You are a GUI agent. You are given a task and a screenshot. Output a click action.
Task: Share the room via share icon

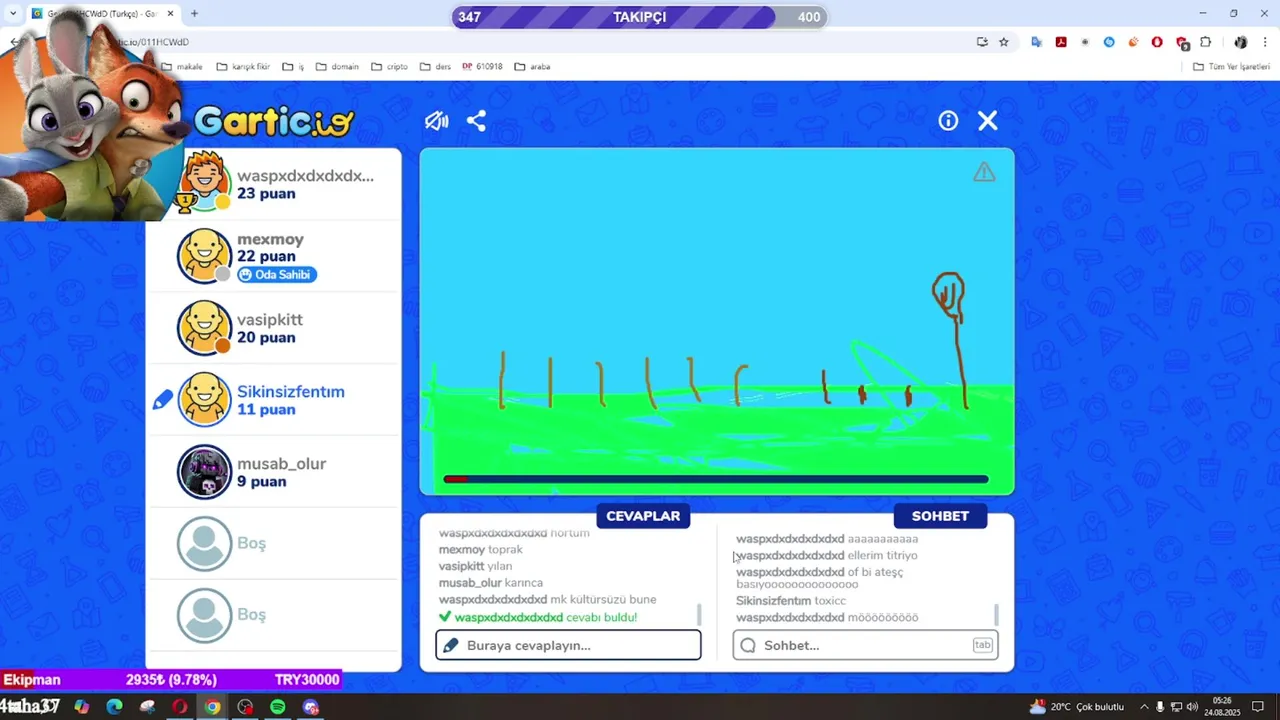tap(476, 121)
